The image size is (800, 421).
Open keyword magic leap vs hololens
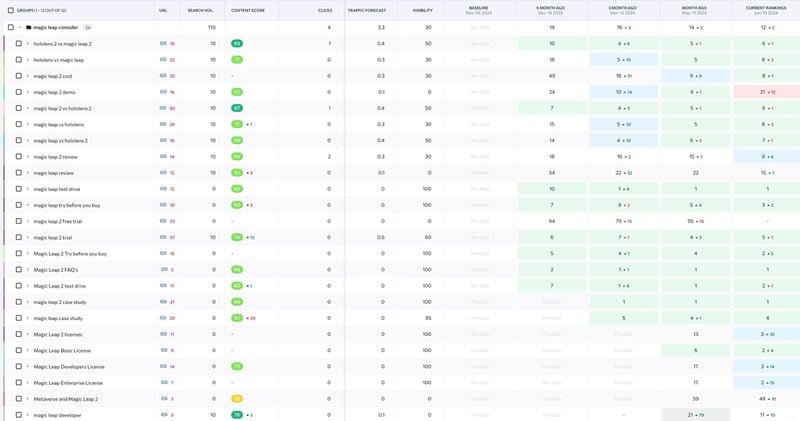pyautogui.click(x=59, y=124)
